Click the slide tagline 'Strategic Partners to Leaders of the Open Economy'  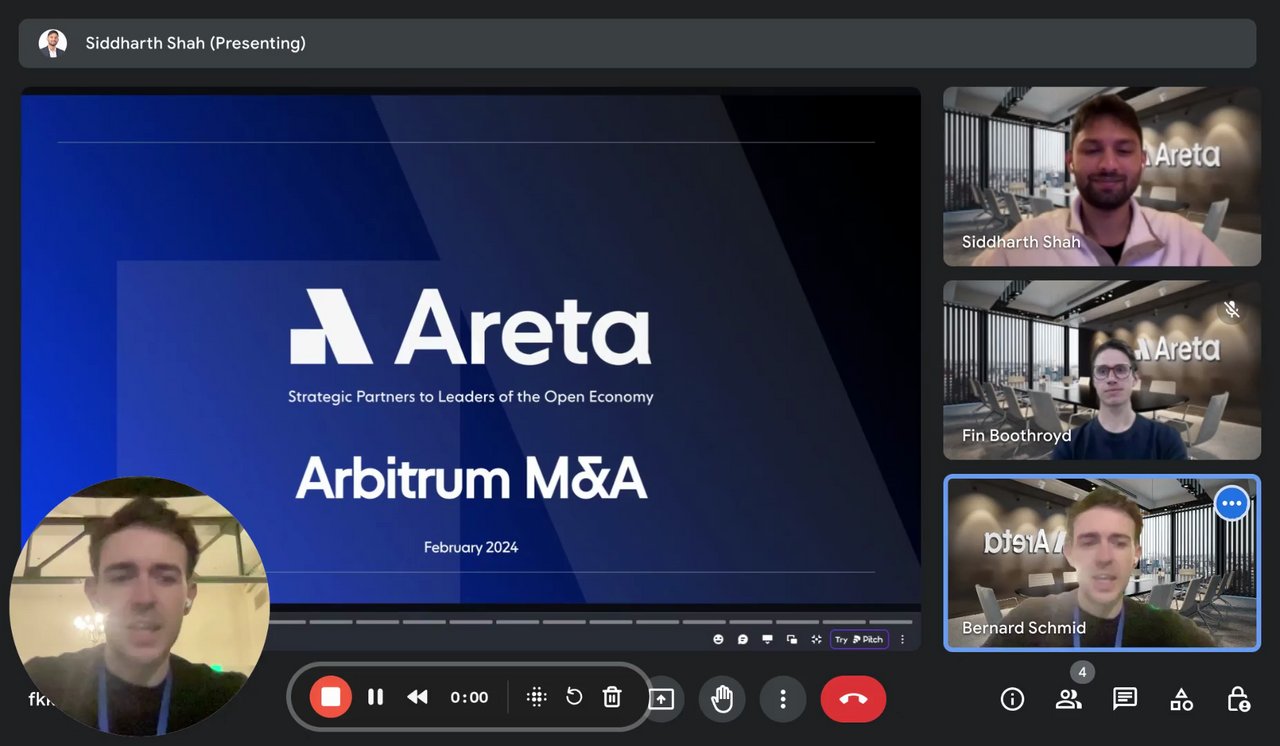471,396
